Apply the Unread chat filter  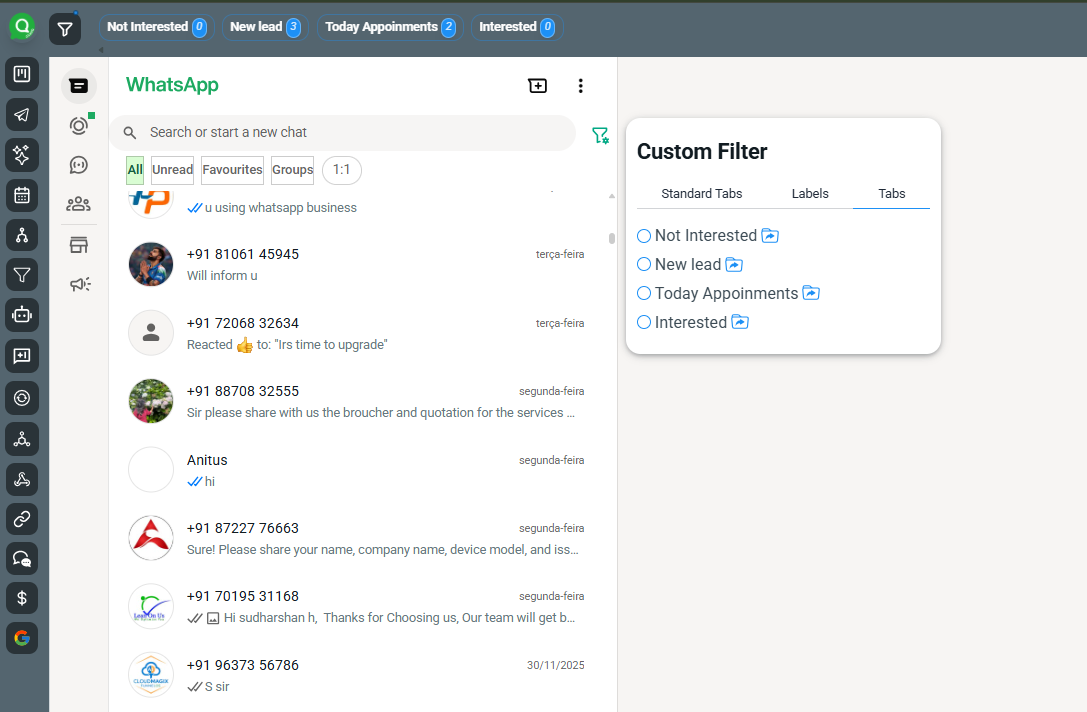pyautogui.click(x=171, y=170)
